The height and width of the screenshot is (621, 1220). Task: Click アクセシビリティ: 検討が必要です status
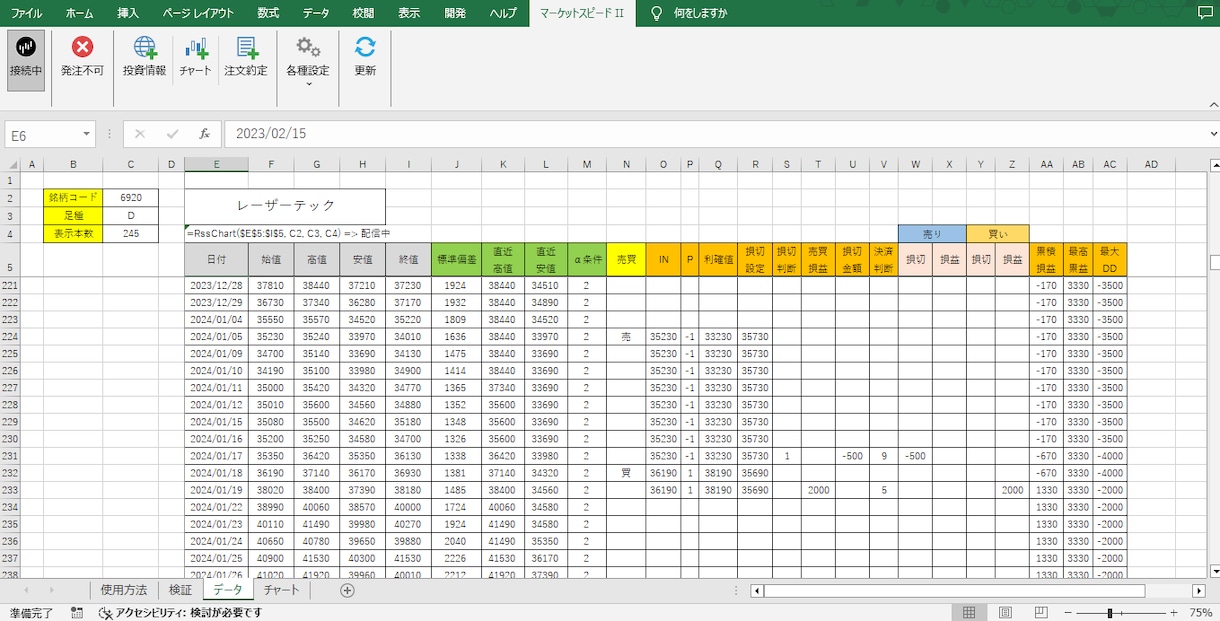180,612
